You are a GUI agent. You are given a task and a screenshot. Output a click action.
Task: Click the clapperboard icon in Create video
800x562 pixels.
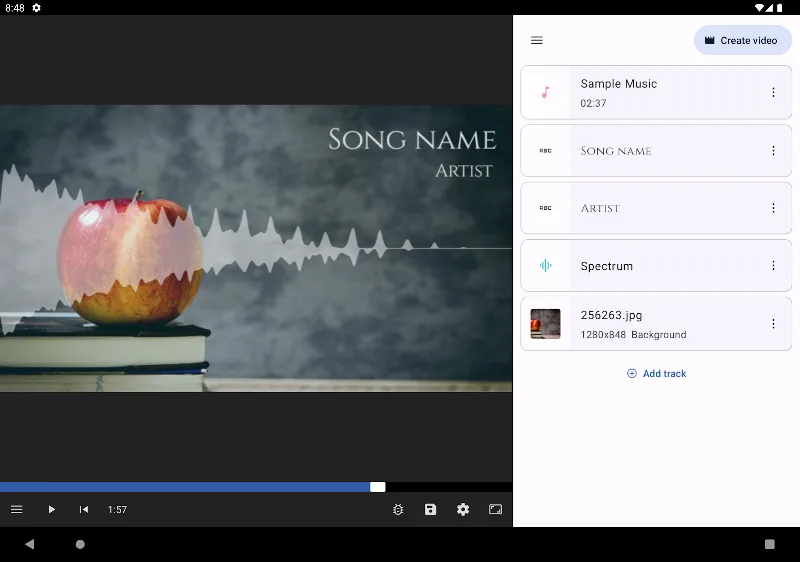click(x=709, y=40)
